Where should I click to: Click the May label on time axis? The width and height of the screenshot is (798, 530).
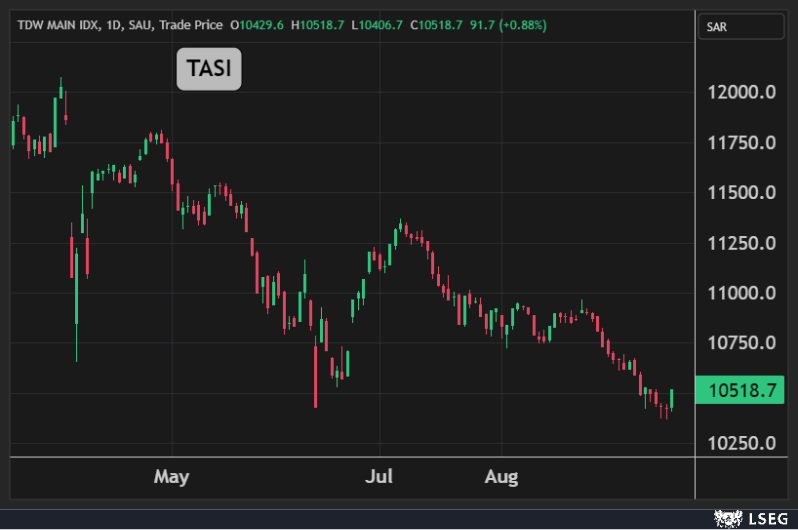pyautogui.click(x=172, y=477)
